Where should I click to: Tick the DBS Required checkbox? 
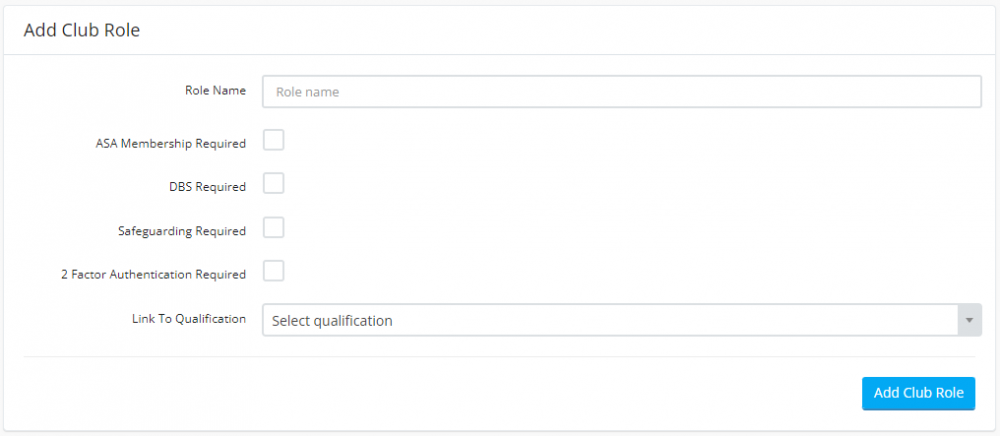(273, 183)
